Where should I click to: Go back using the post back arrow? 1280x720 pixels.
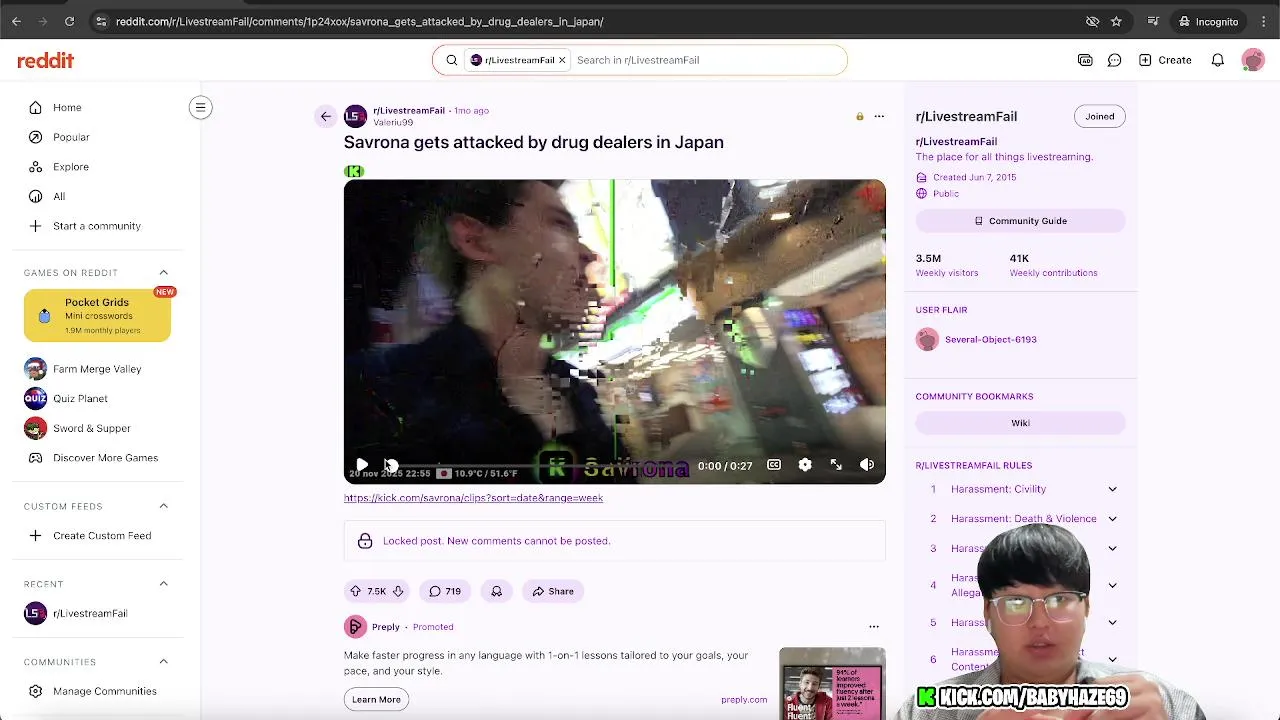pyautogui.click(x=325, y=116)
